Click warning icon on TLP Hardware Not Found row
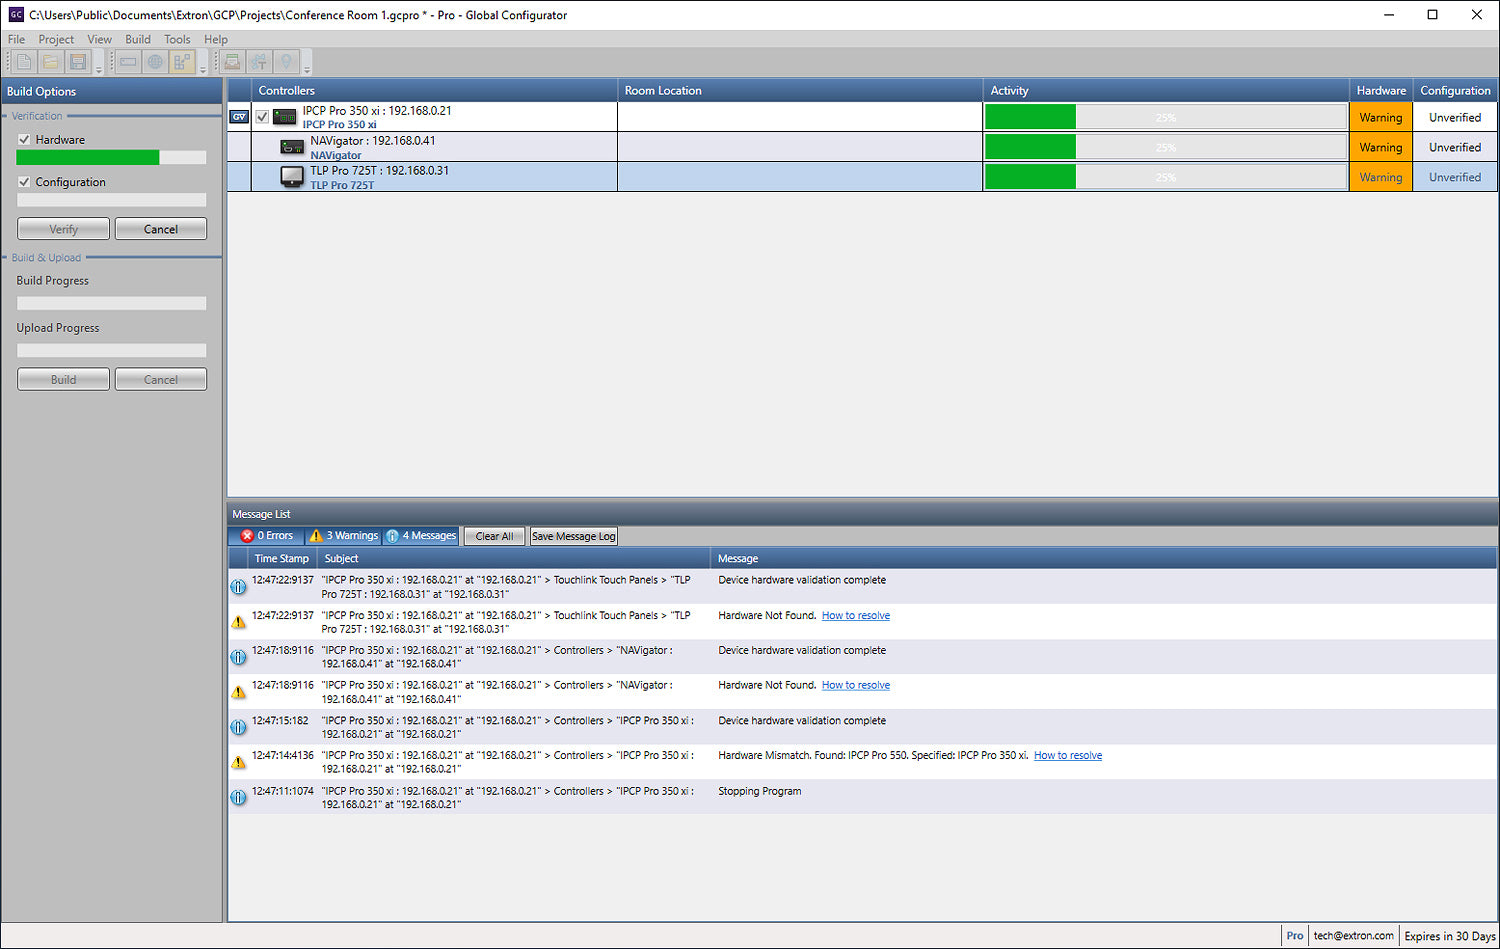Image resolution: width=1500 pixels, height=949 pixels. coord(238,622)
